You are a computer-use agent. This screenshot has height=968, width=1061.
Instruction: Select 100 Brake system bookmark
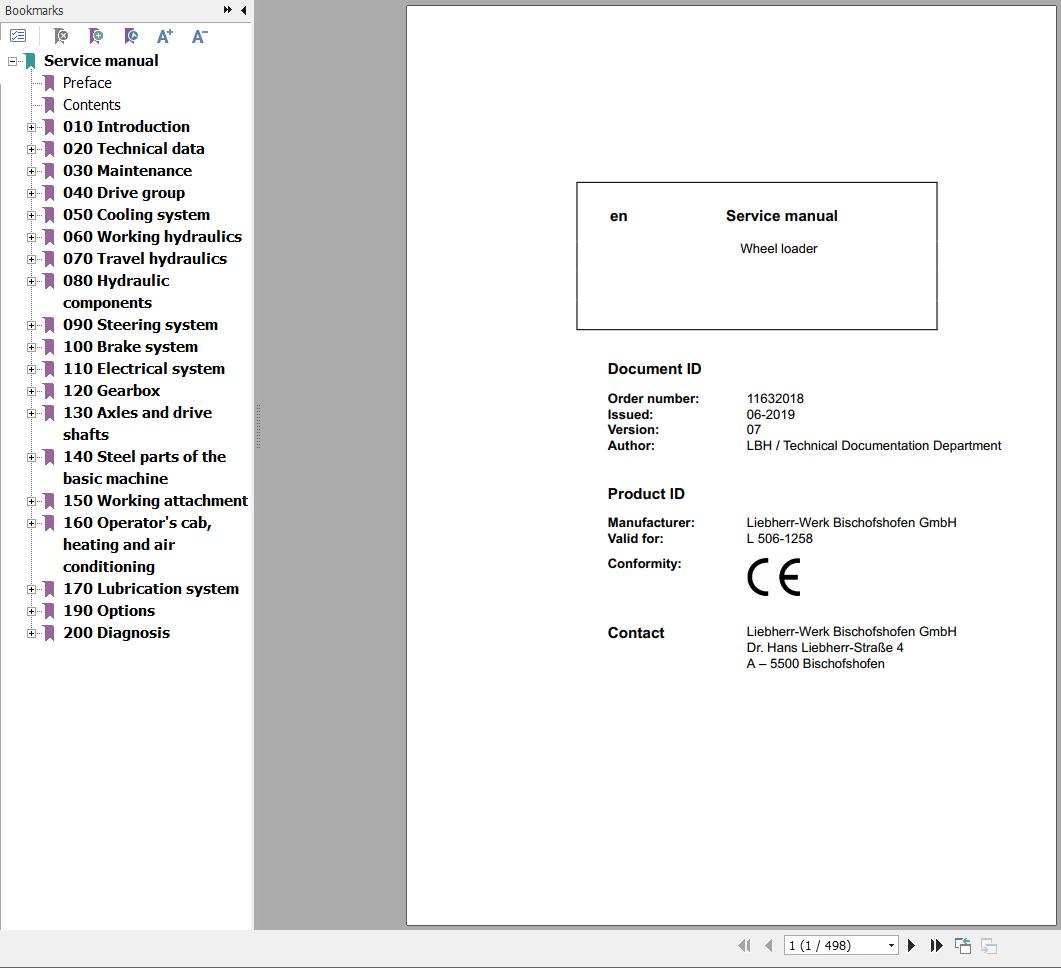pyautogui.click(x=130, y=346)
